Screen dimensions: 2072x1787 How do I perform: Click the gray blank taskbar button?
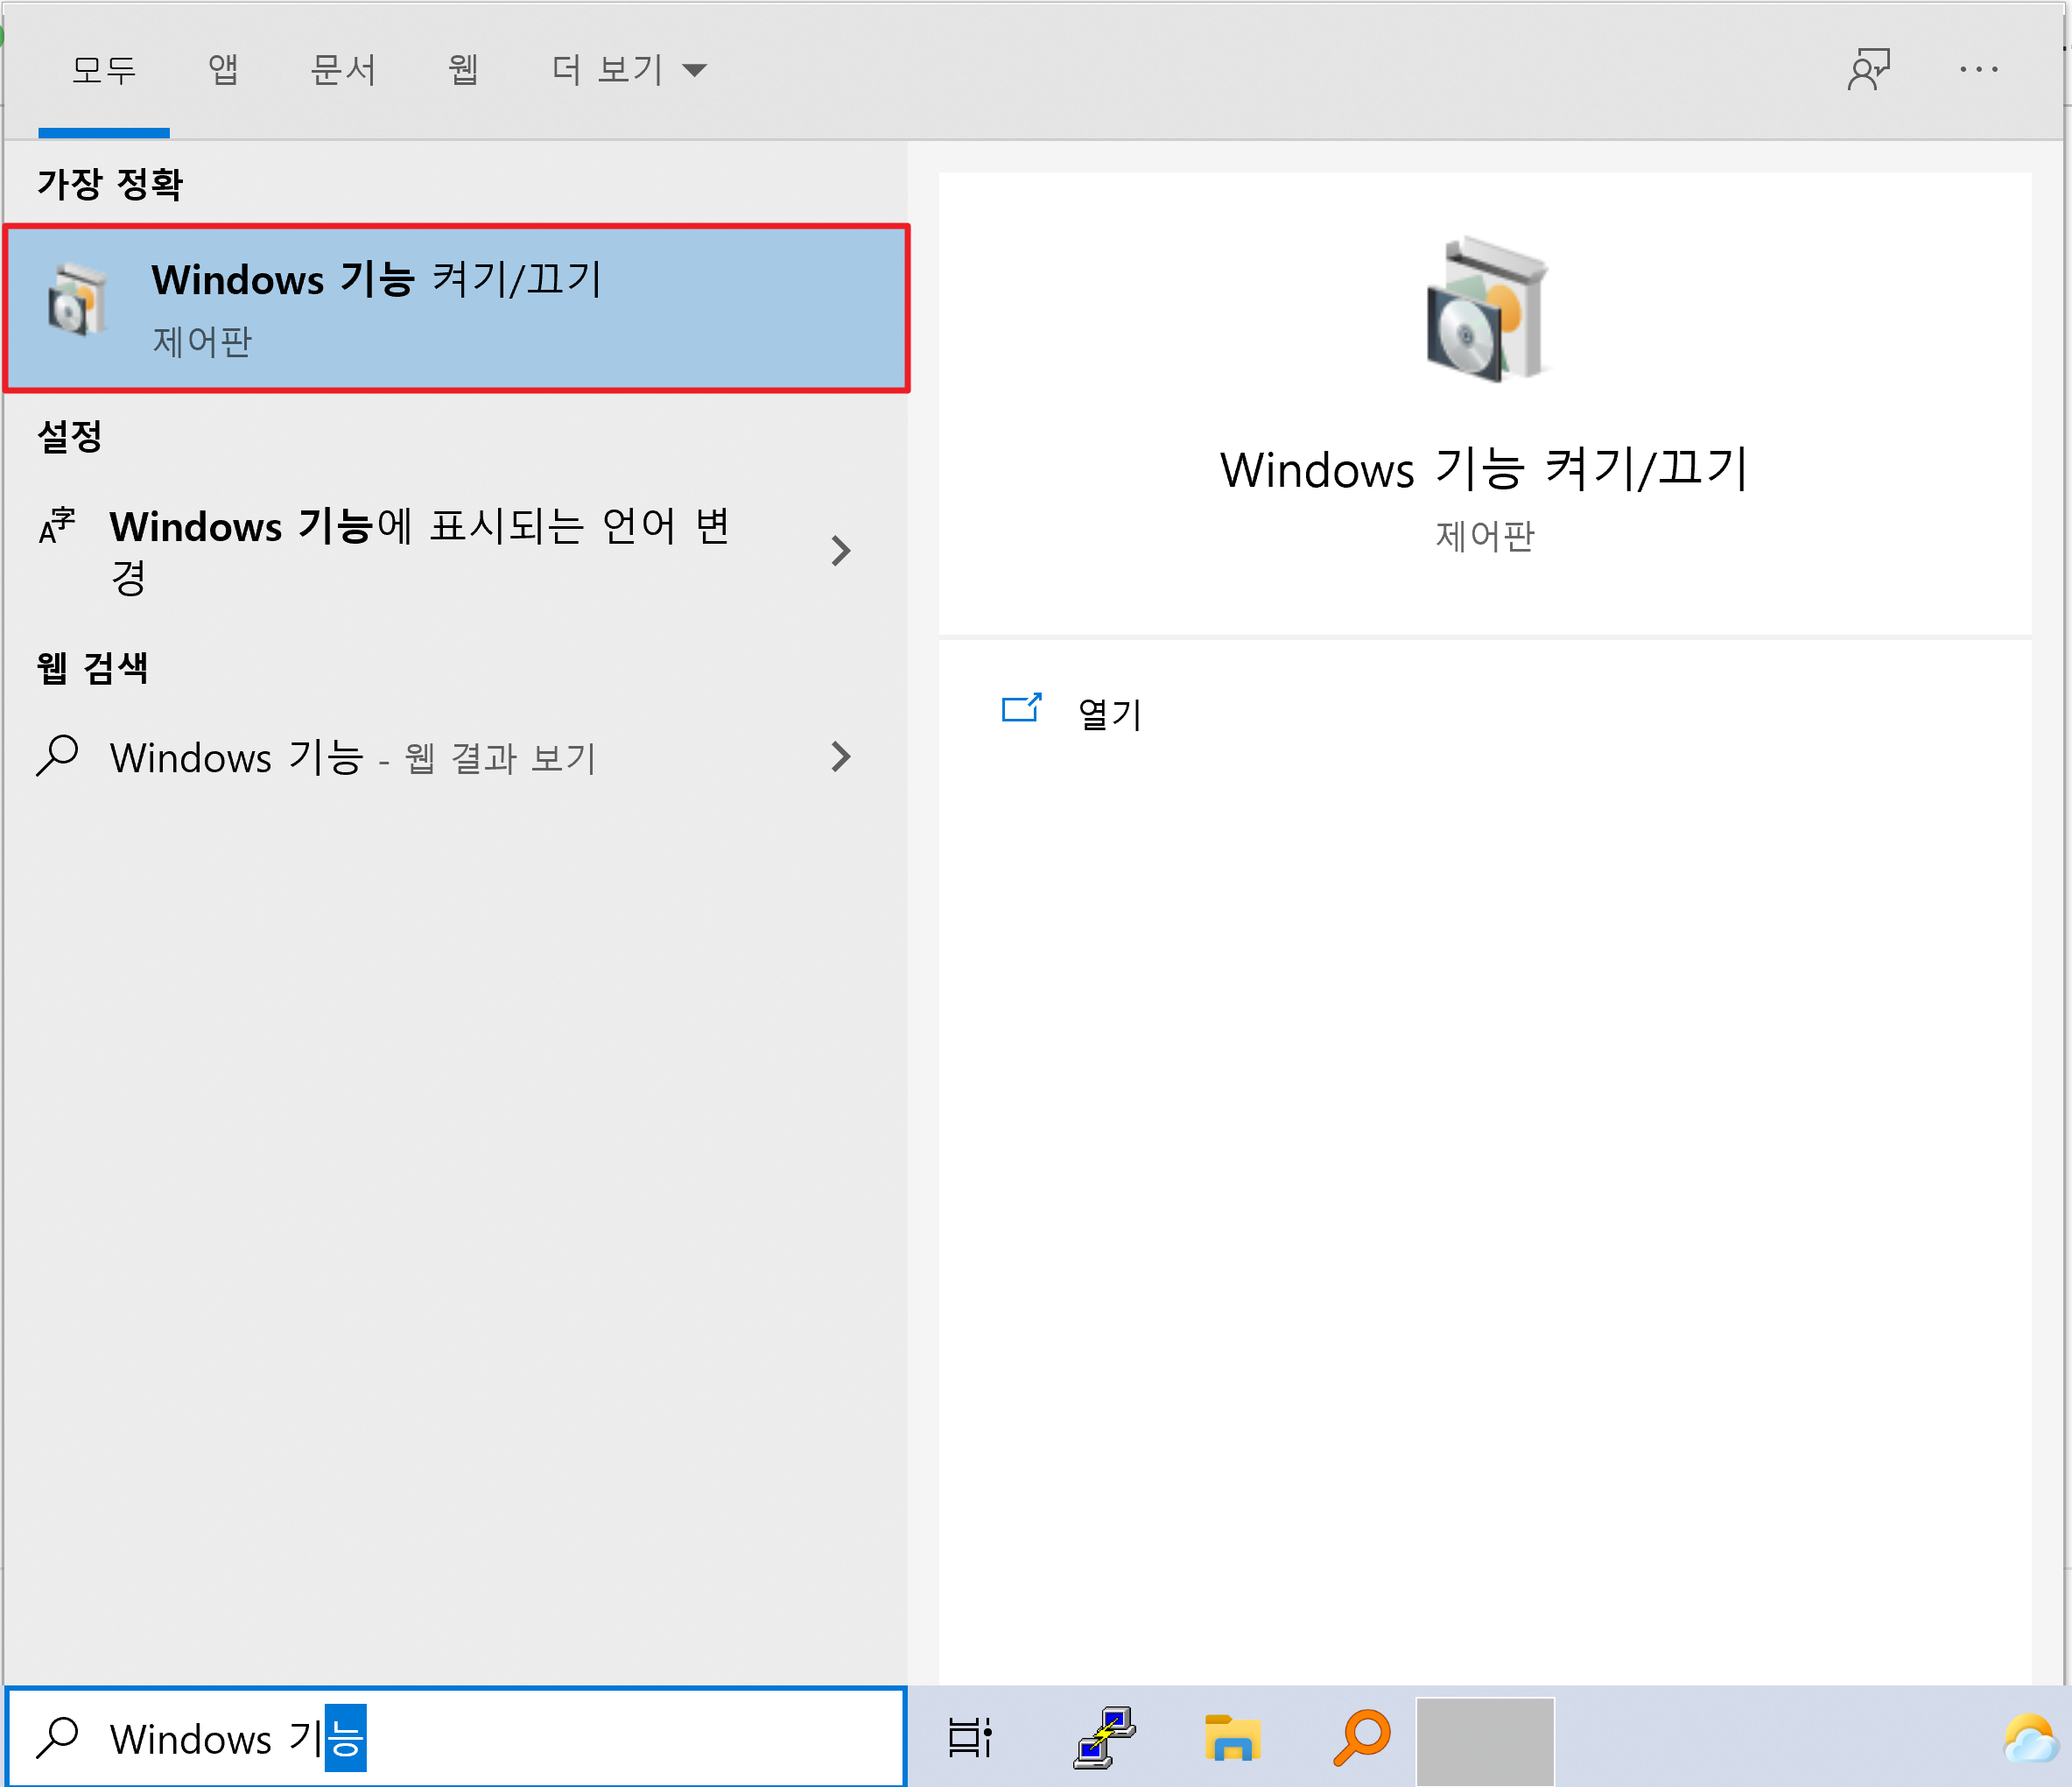1485,1740
